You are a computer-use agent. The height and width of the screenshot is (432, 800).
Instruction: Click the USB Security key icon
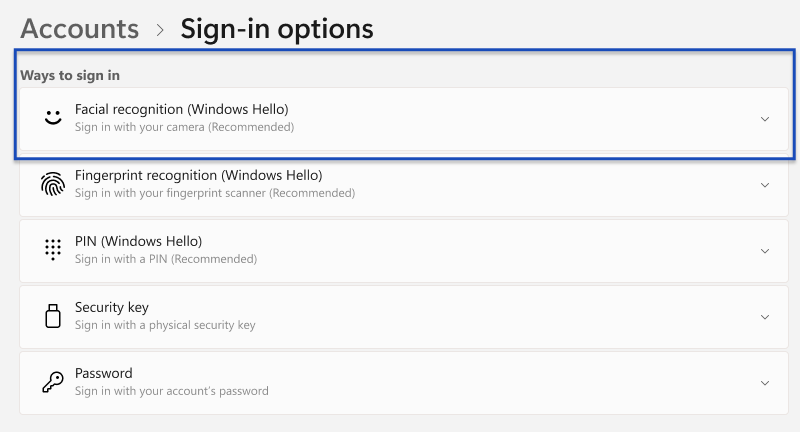coord(53,316)
